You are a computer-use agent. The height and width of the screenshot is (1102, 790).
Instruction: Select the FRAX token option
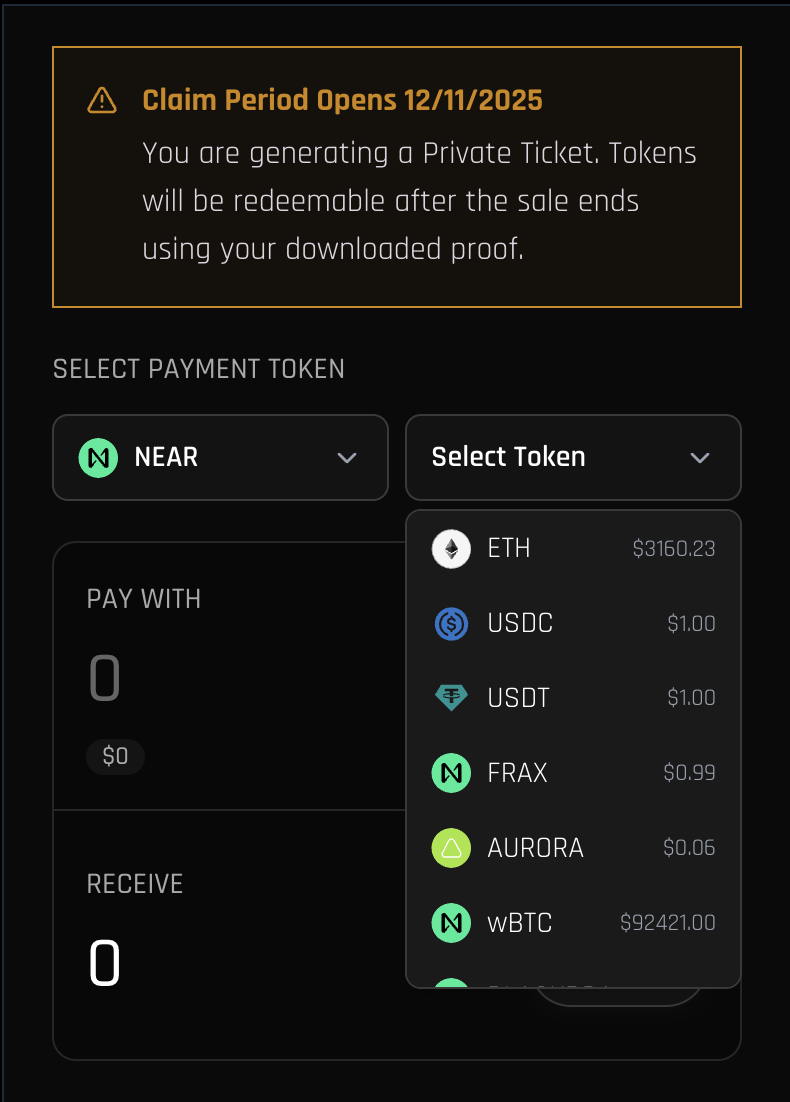coord(573,773)
